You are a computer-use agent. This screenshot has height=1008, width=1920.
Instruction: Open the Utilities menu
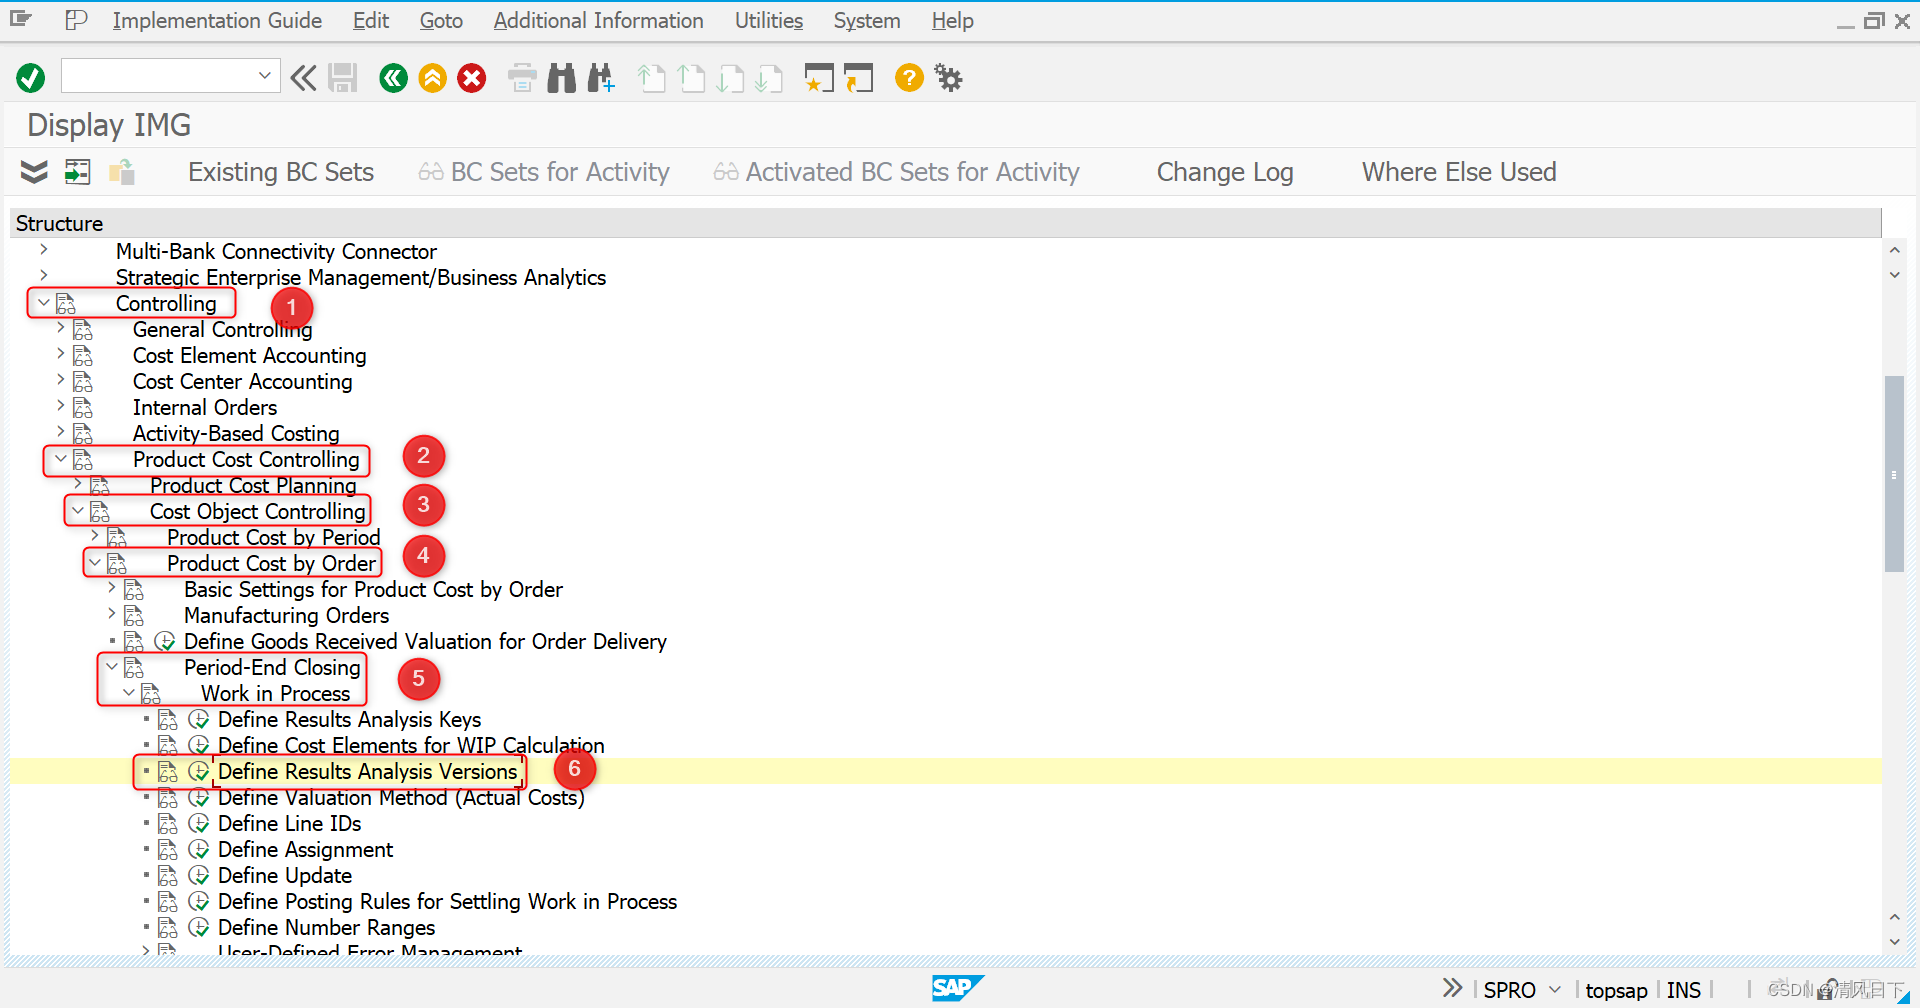[769, 20]
